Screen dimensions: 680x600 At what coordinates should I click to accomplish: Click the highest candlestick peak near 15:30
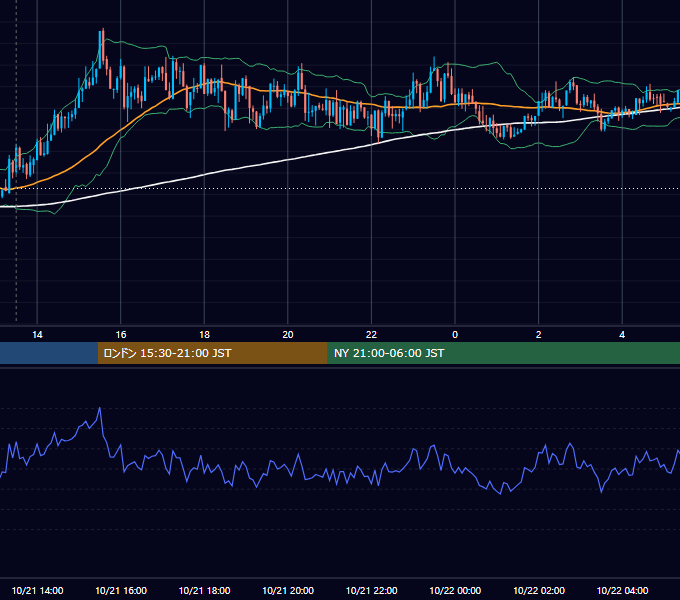pyautogui.click(x=103, y=30)
